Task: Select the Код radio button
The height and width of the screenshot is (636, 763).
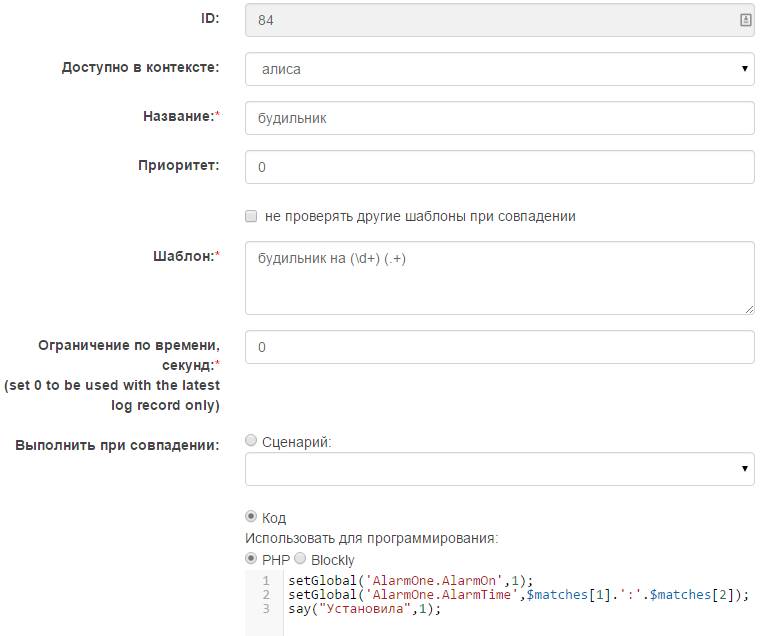Action: point(251,517)
